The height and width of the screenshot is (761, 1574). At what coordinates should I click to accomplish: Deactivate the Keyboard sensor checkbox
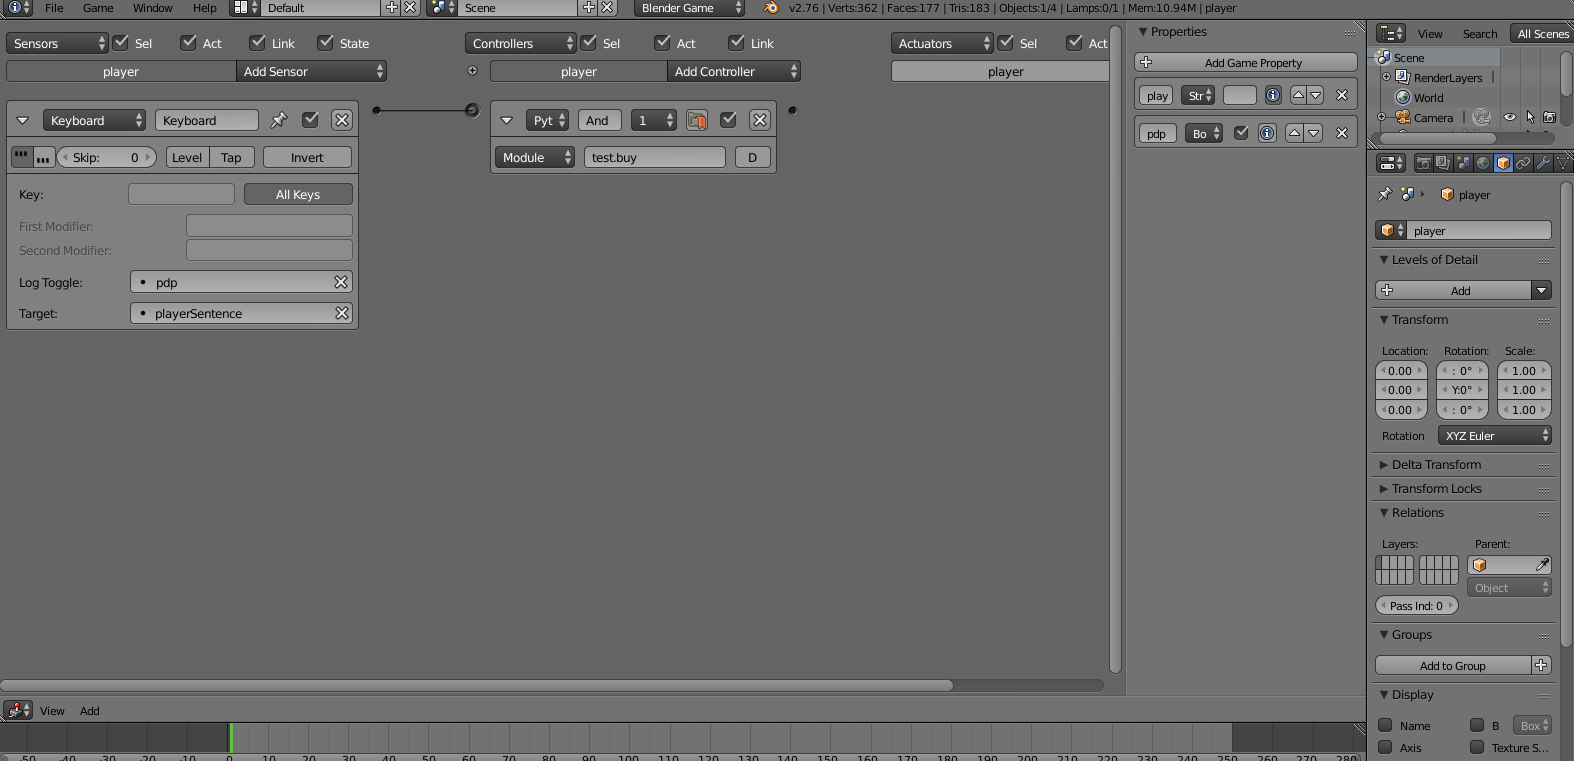(311, 120)
